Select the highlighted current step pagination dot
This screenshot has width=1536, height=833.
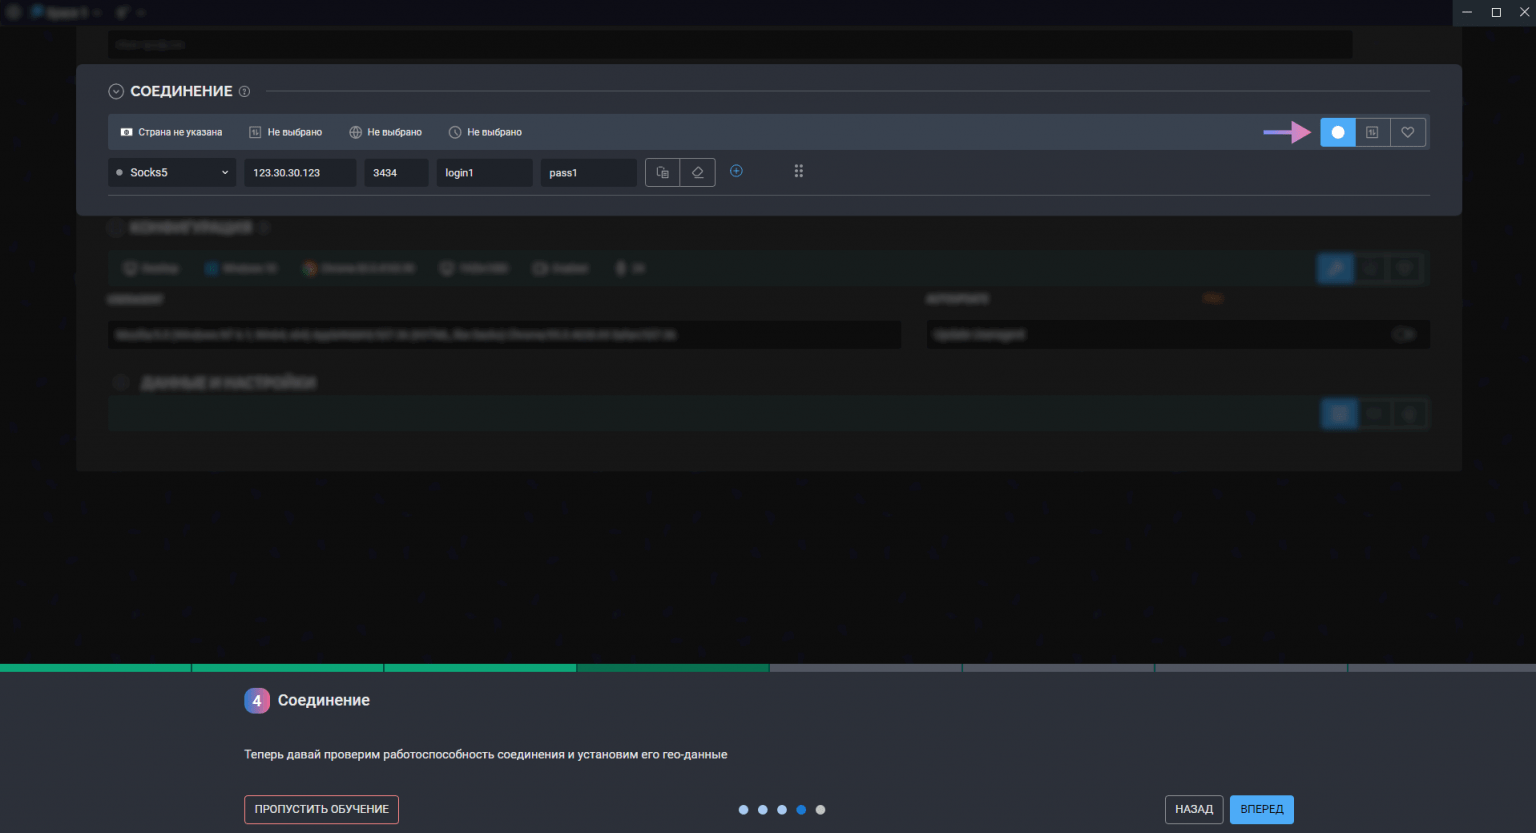pos(801,810)
